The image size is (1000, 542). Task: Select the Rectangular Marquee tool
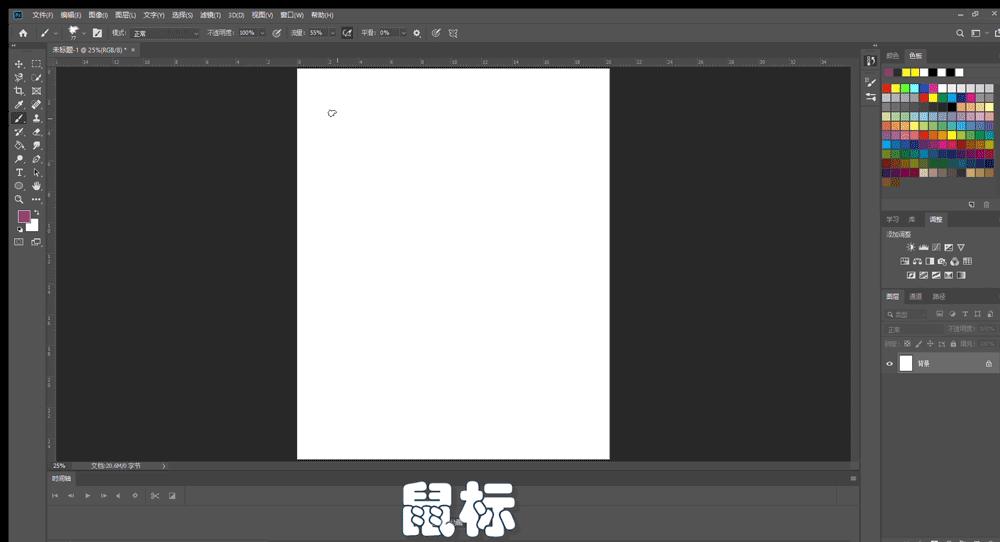point(36,64)
